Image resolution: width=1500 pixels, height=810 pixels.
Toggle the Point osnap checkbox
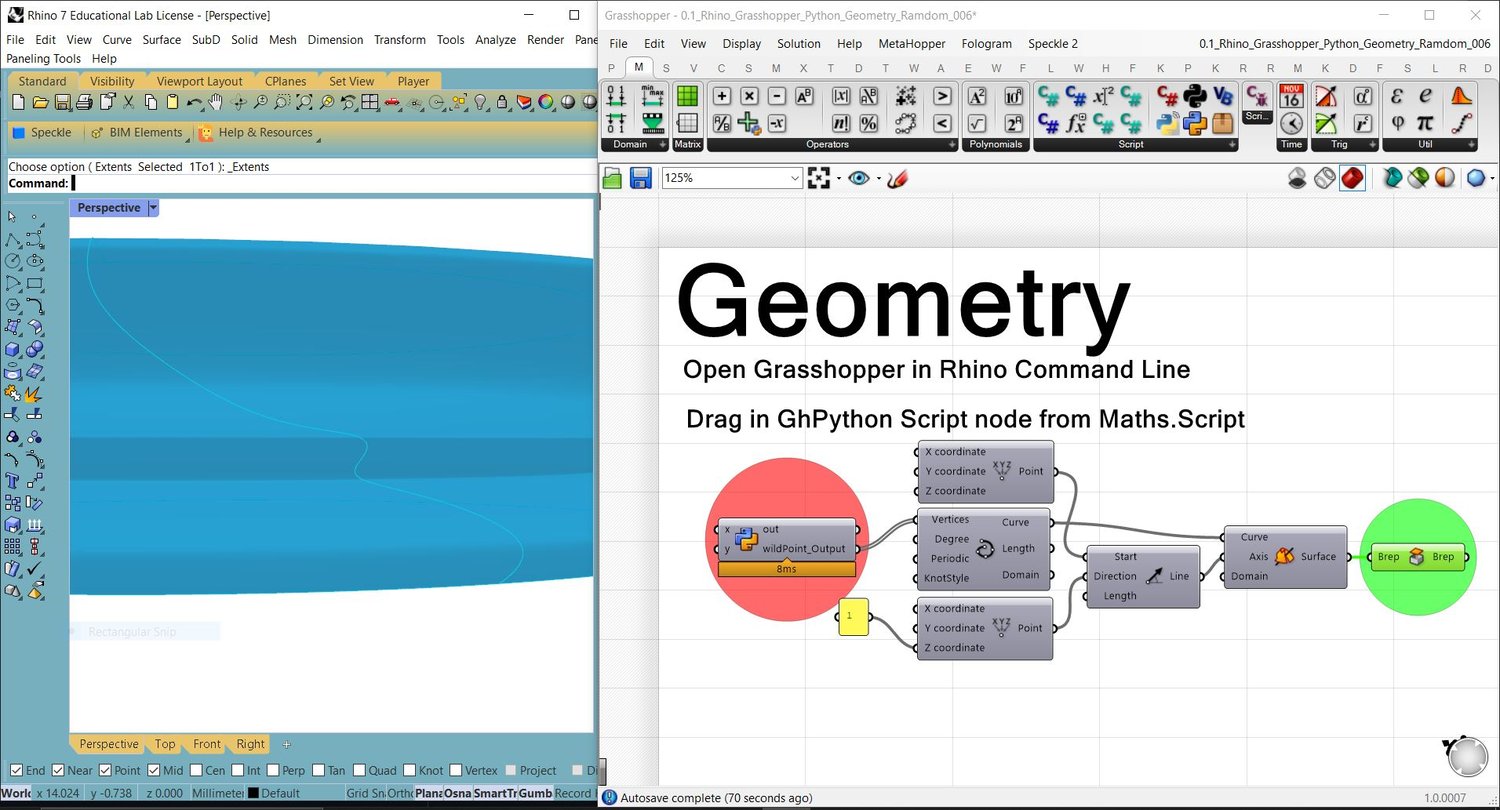[104, 771]
